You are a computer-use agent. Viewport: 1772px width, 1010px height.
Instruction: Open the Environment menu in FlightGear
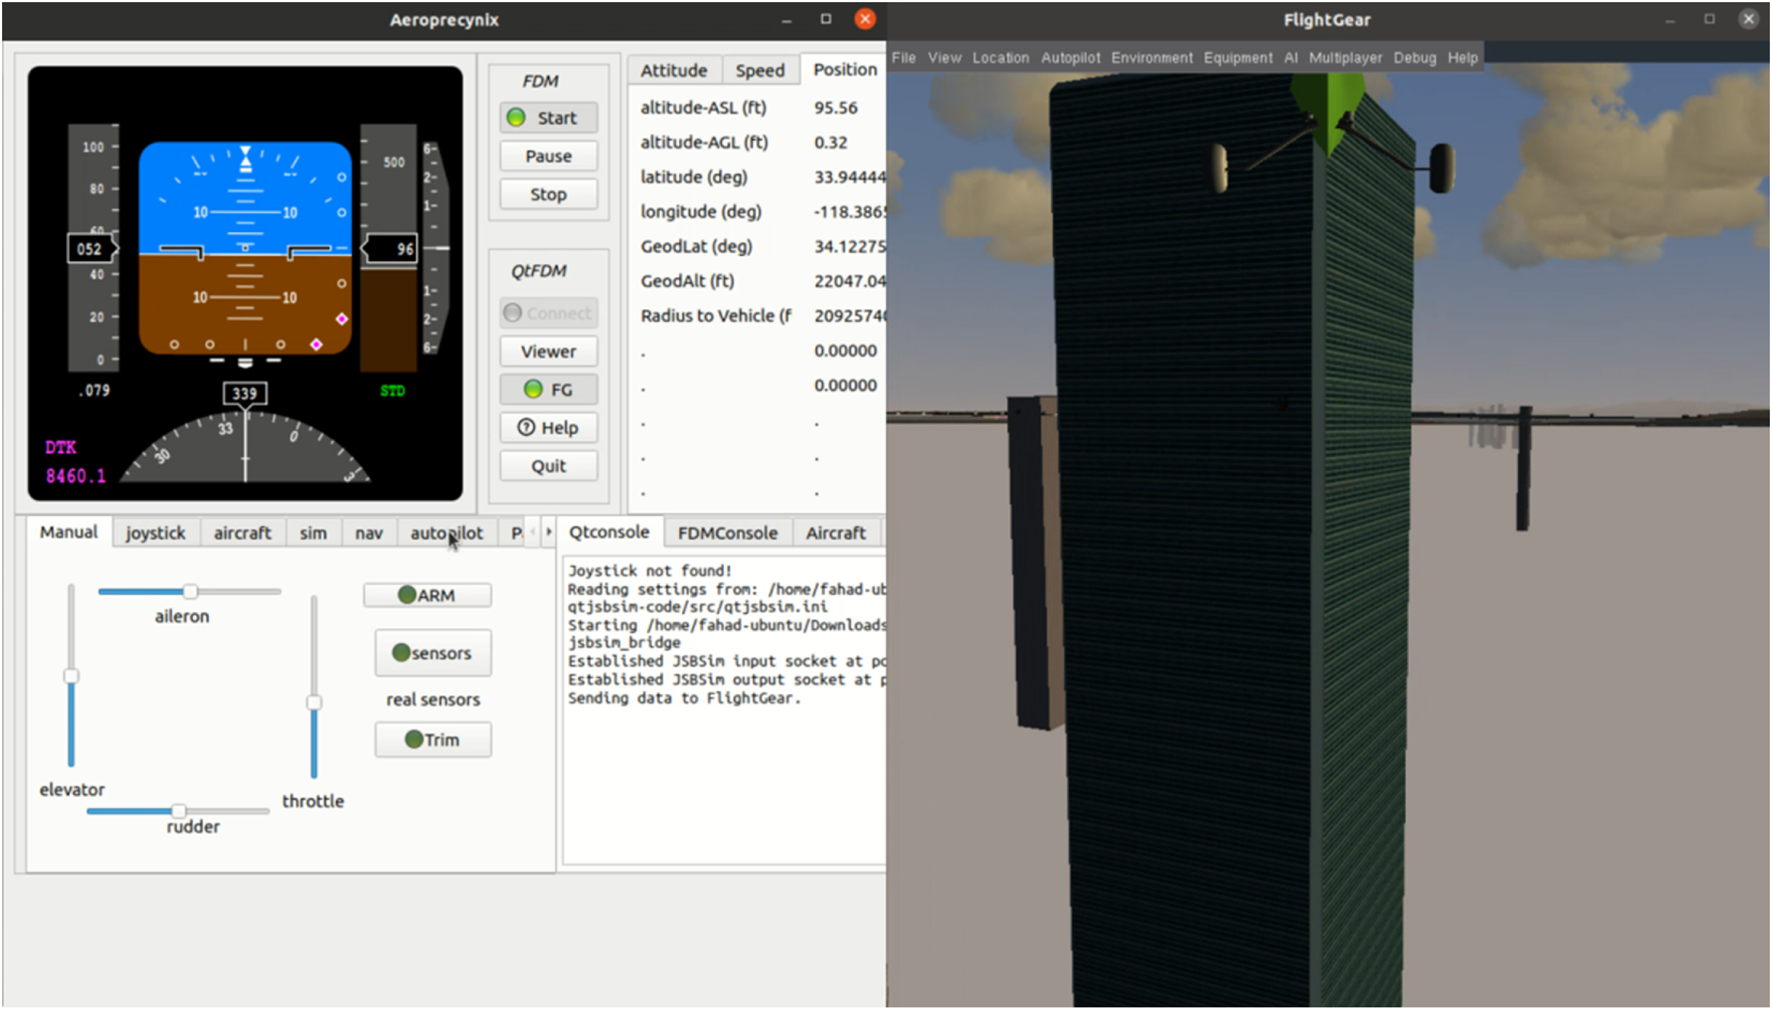pos(1151,58)
